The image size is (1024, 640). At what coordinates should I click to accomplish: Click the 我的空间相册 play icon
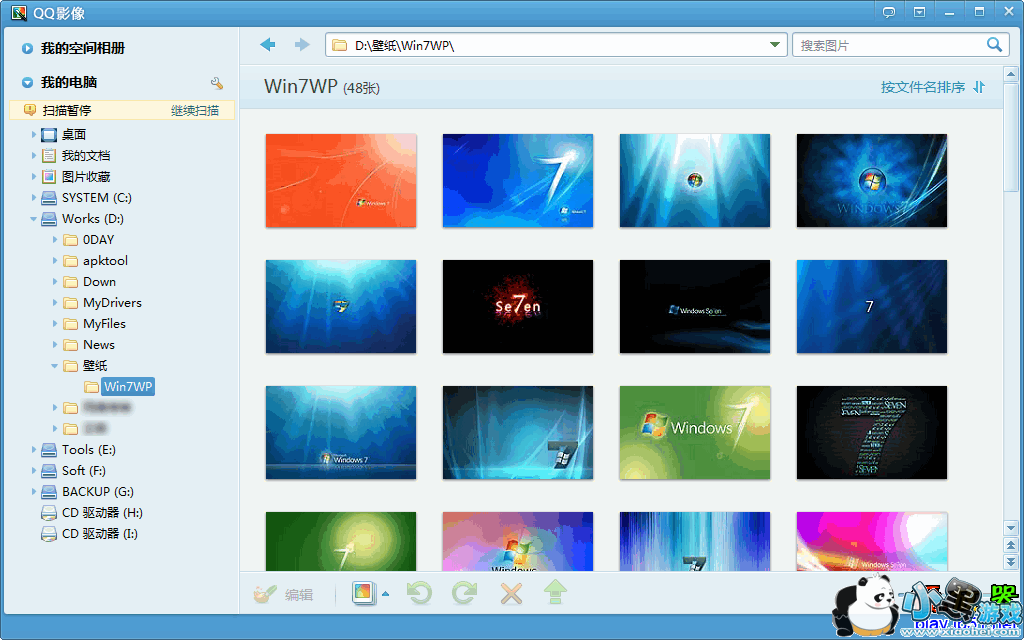(27, 48)
